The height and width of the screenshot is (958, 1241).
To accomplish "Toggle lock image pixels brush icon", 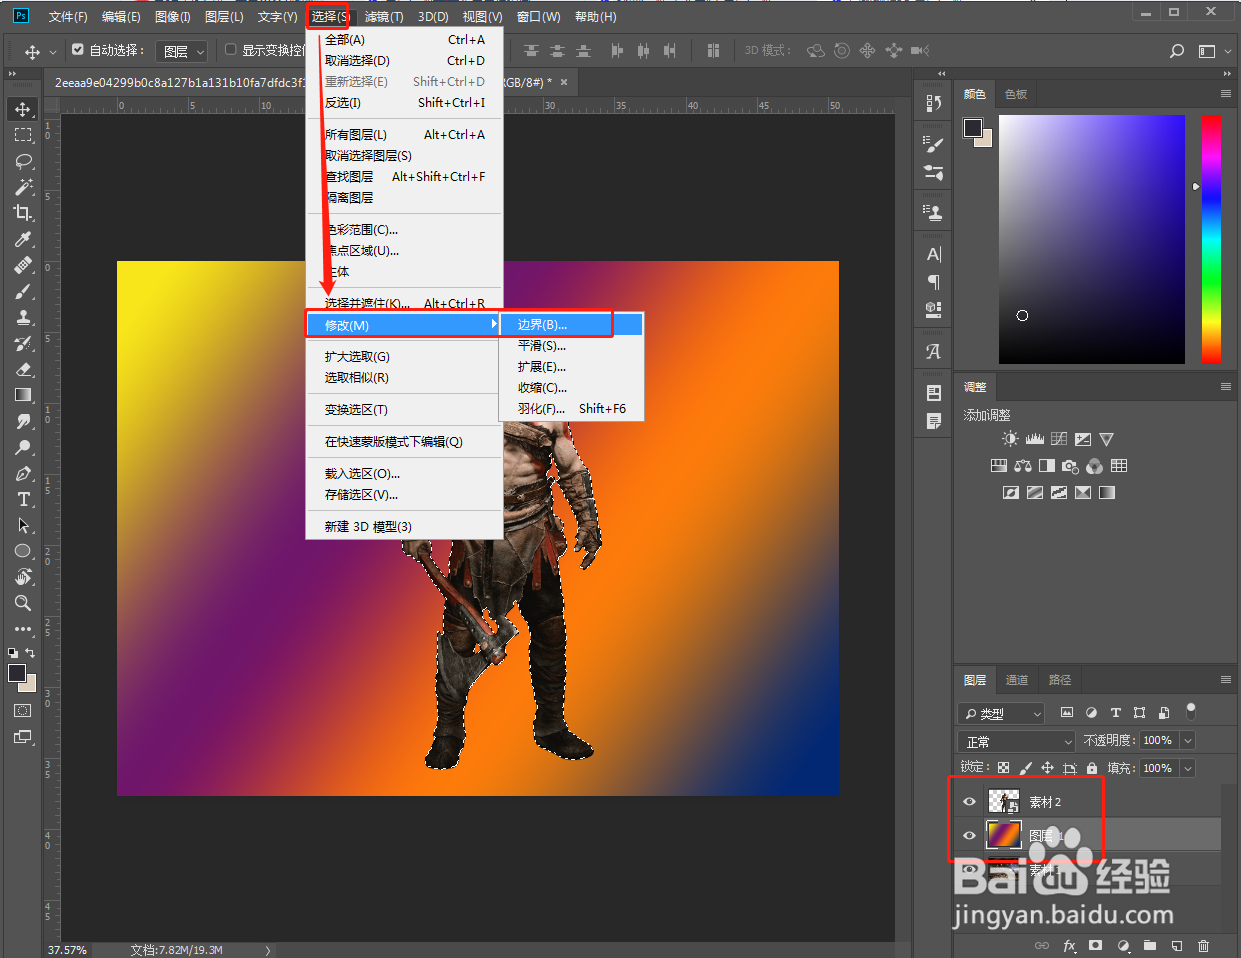I will pyautogui.click(x=1026, y=768).
